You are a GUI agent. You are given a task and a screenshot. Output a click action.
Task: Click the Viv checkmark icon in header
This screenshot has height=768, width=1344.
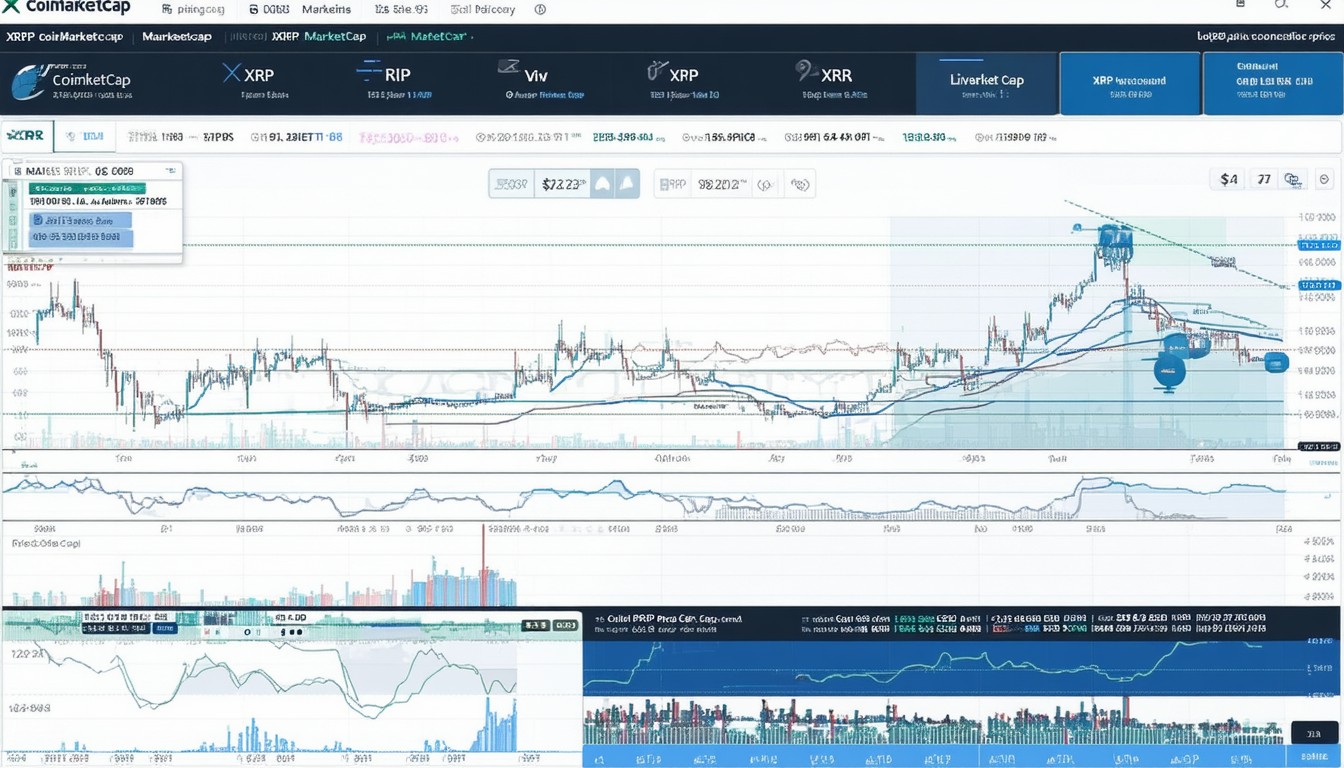[x=508, y=70]
